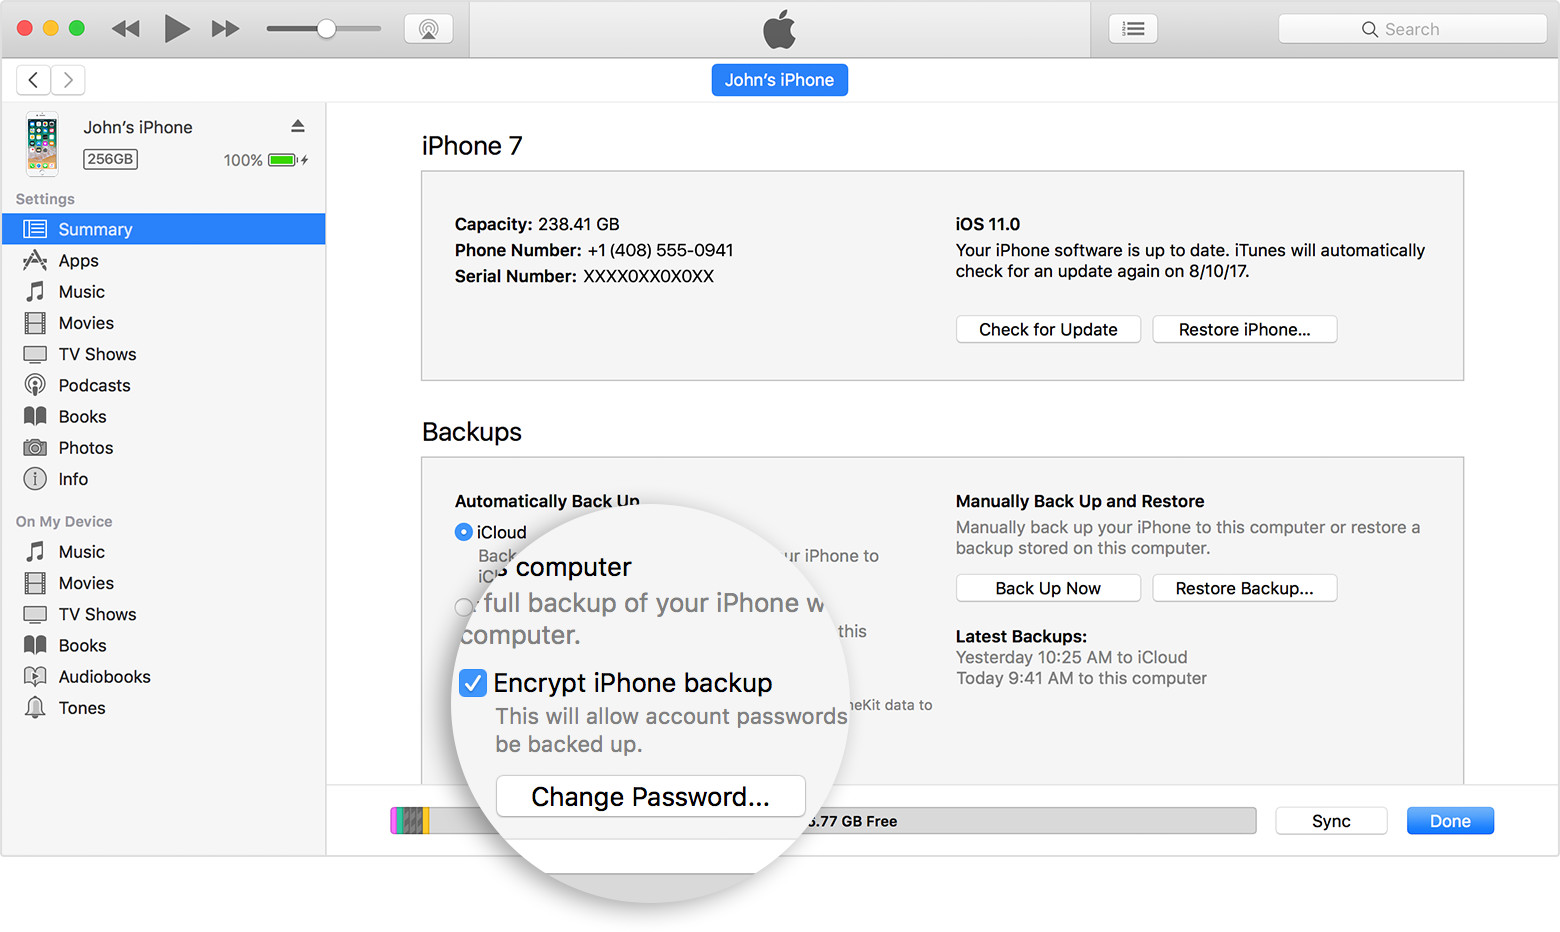The height and width of the screenshot is (932, 1560).
Task: Click the Search field
Action: (x=1412, y=29)
